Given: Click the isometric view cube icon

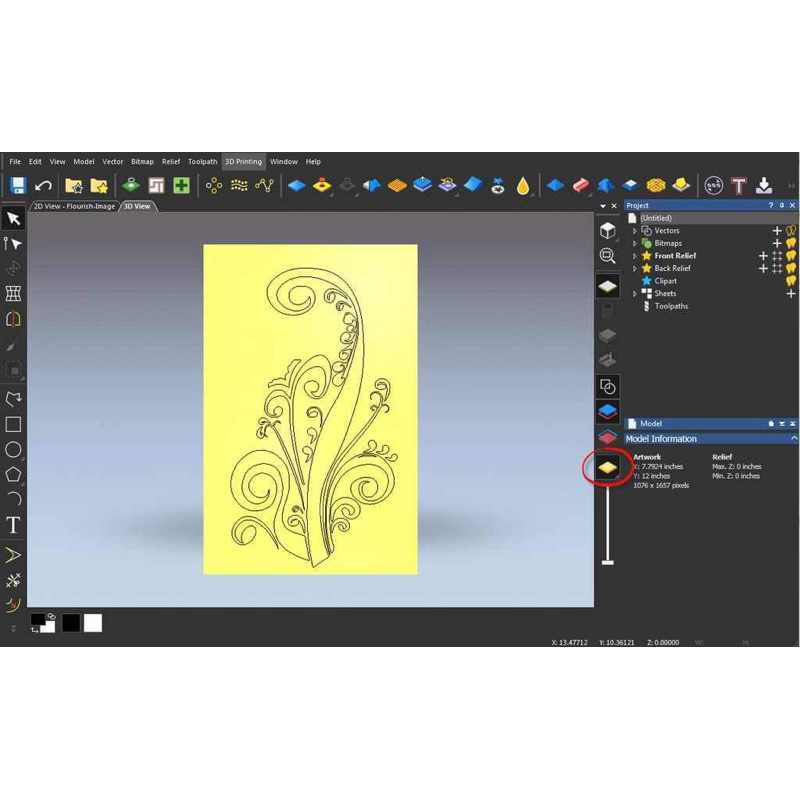Looking at the screenshot, I should point(607,231).
